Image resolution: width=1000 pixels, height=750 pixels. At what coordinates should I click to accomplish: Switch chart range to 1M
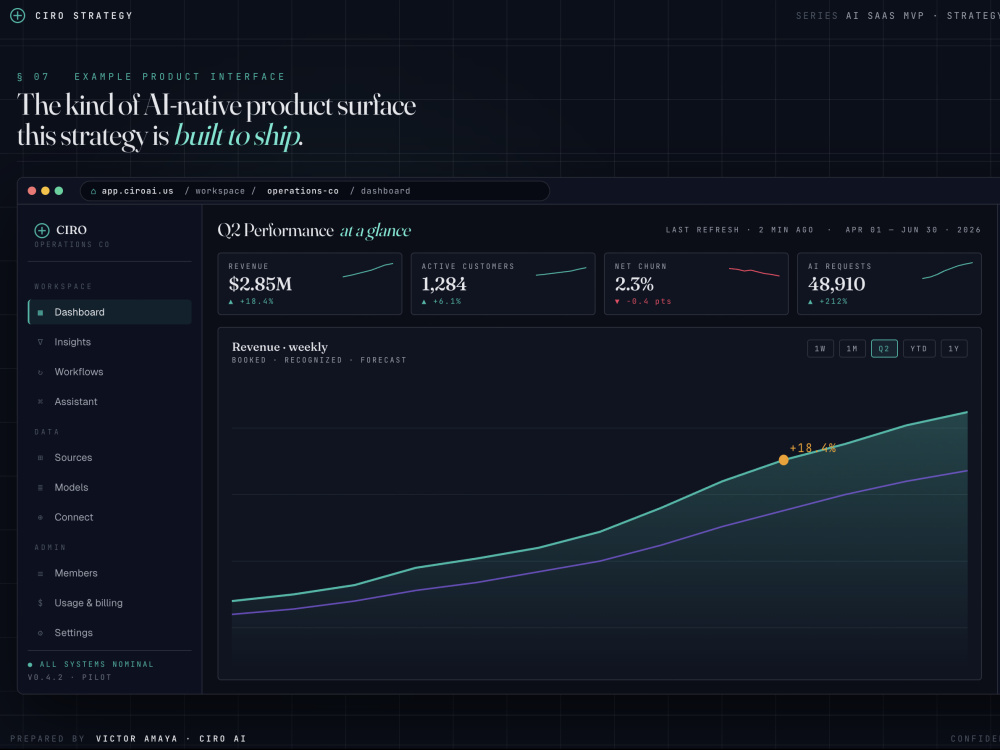coord(852,349)
